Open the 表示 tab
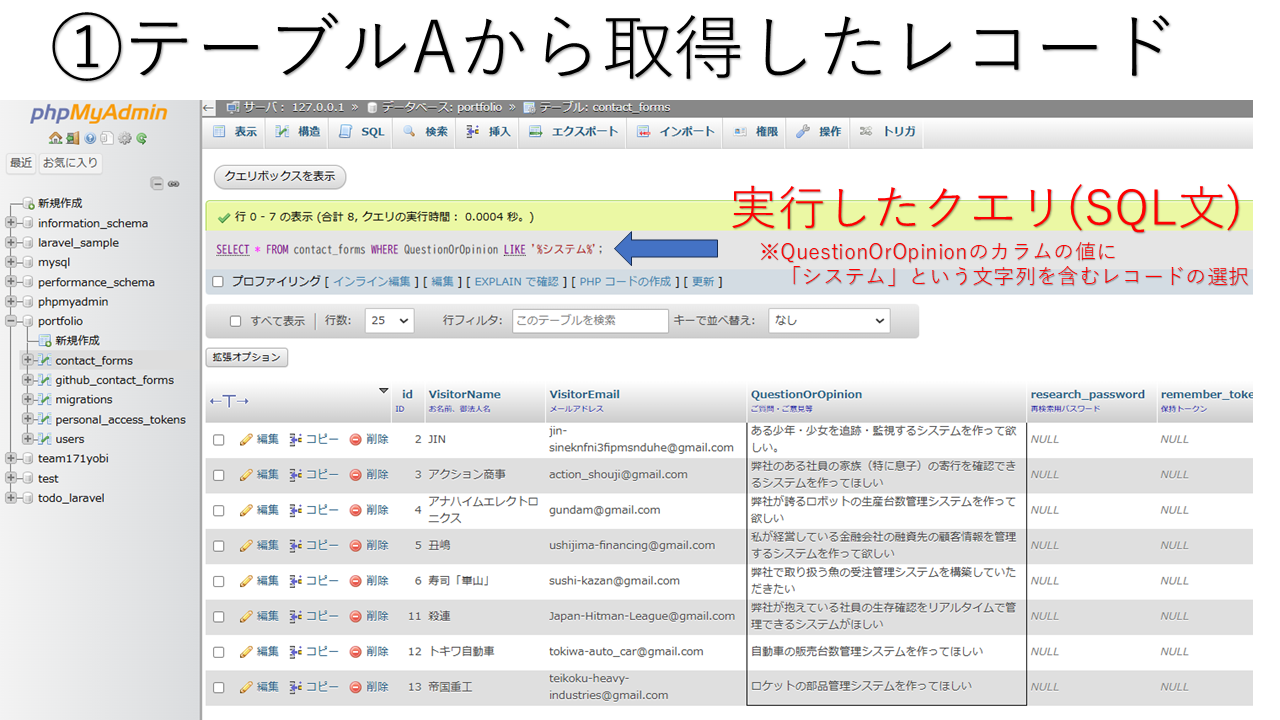Image resolution: width=1280 pixels, height=720 pixels. pos(235,132)
